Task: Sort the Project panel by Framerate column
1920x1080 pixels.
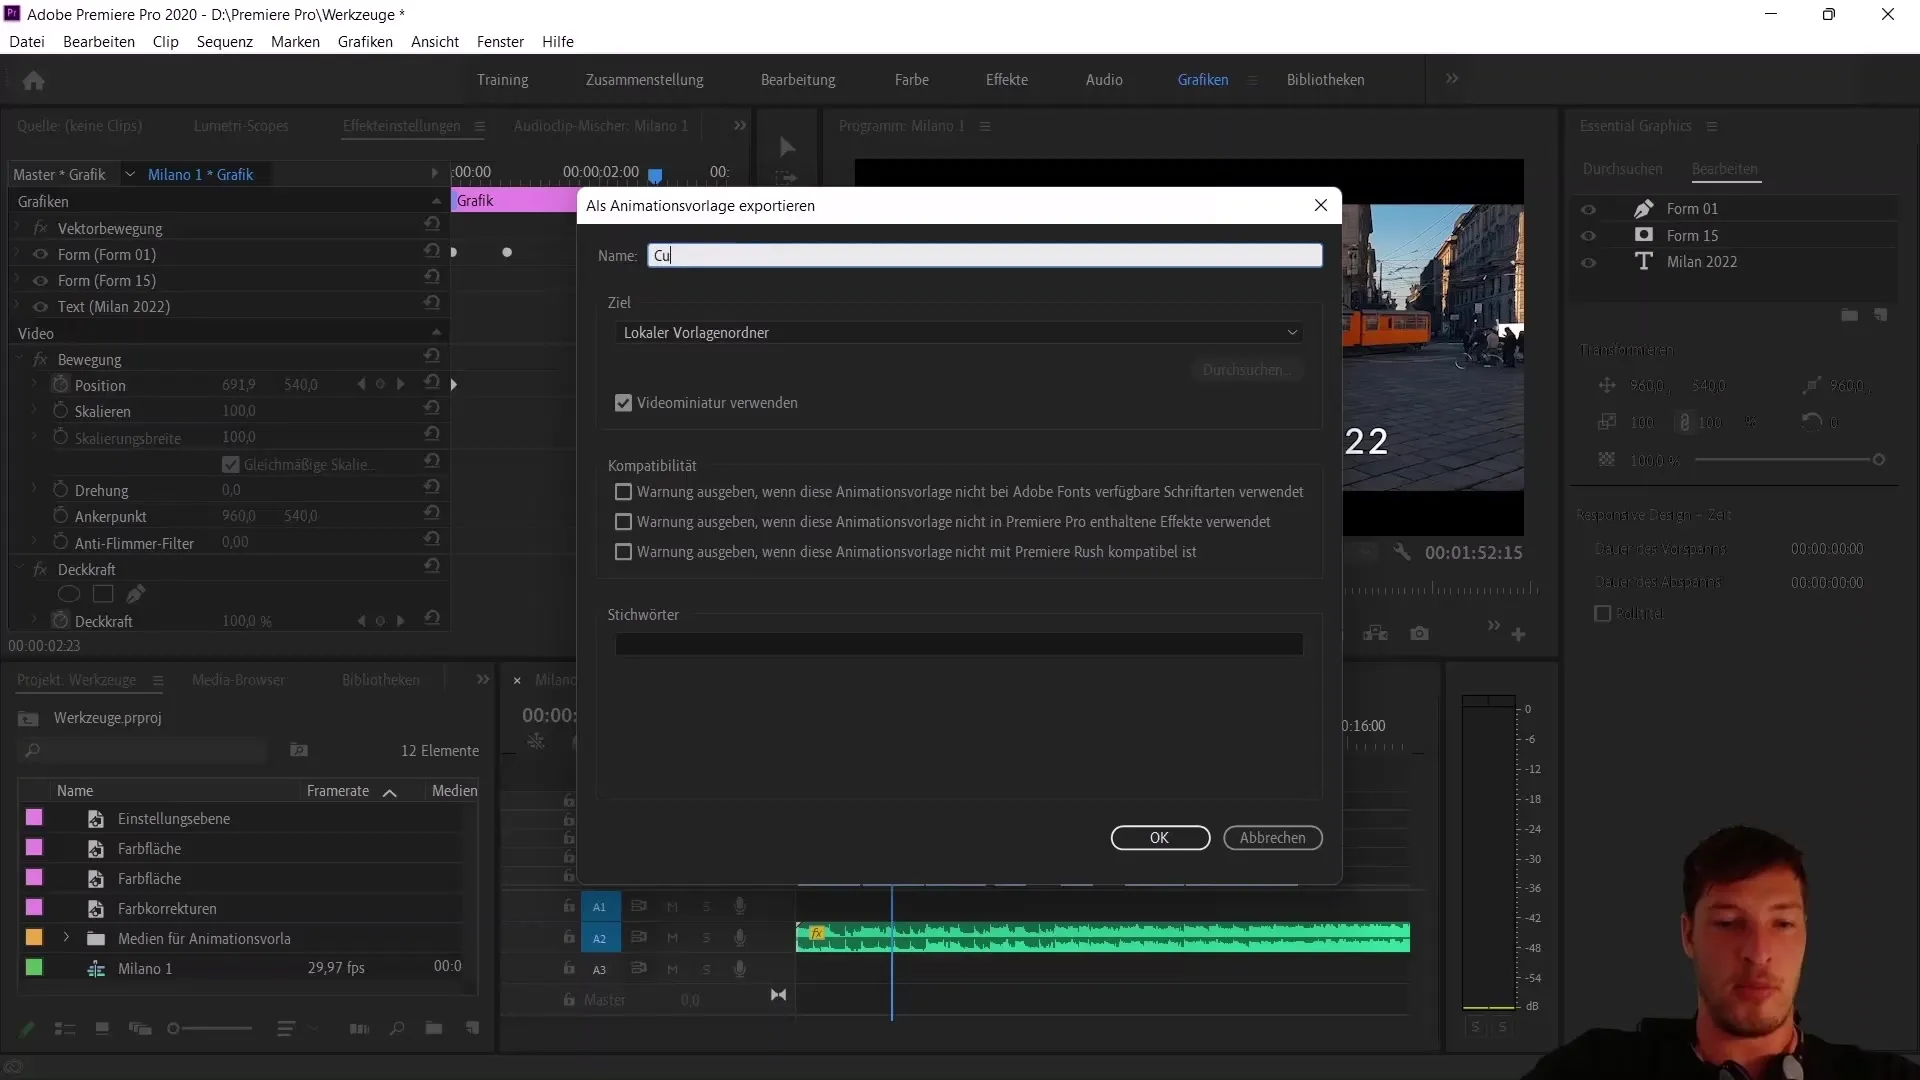Action: point(338,790)
